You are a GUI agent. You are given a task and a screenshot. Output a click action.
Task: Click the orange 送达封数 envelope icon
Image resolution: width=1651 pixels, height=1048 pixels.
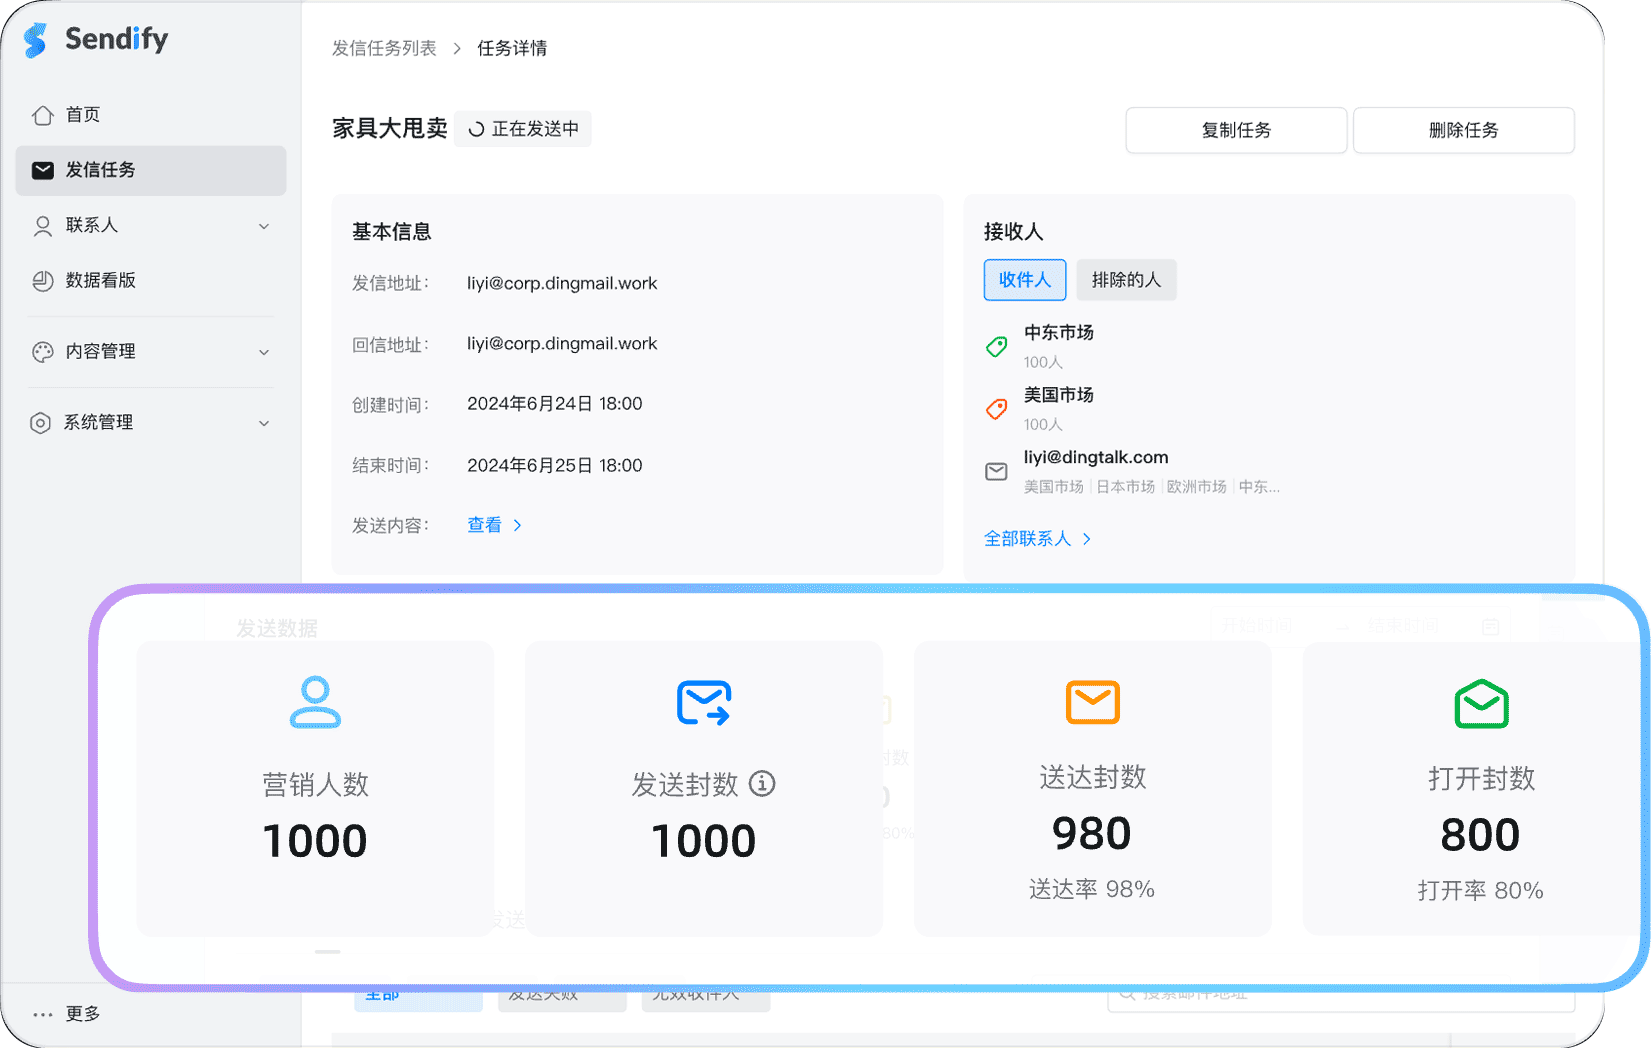point(1092,703)
